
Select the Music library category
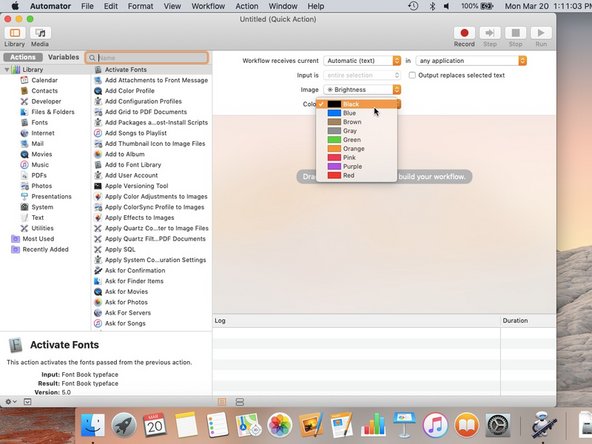coord(40,165)
